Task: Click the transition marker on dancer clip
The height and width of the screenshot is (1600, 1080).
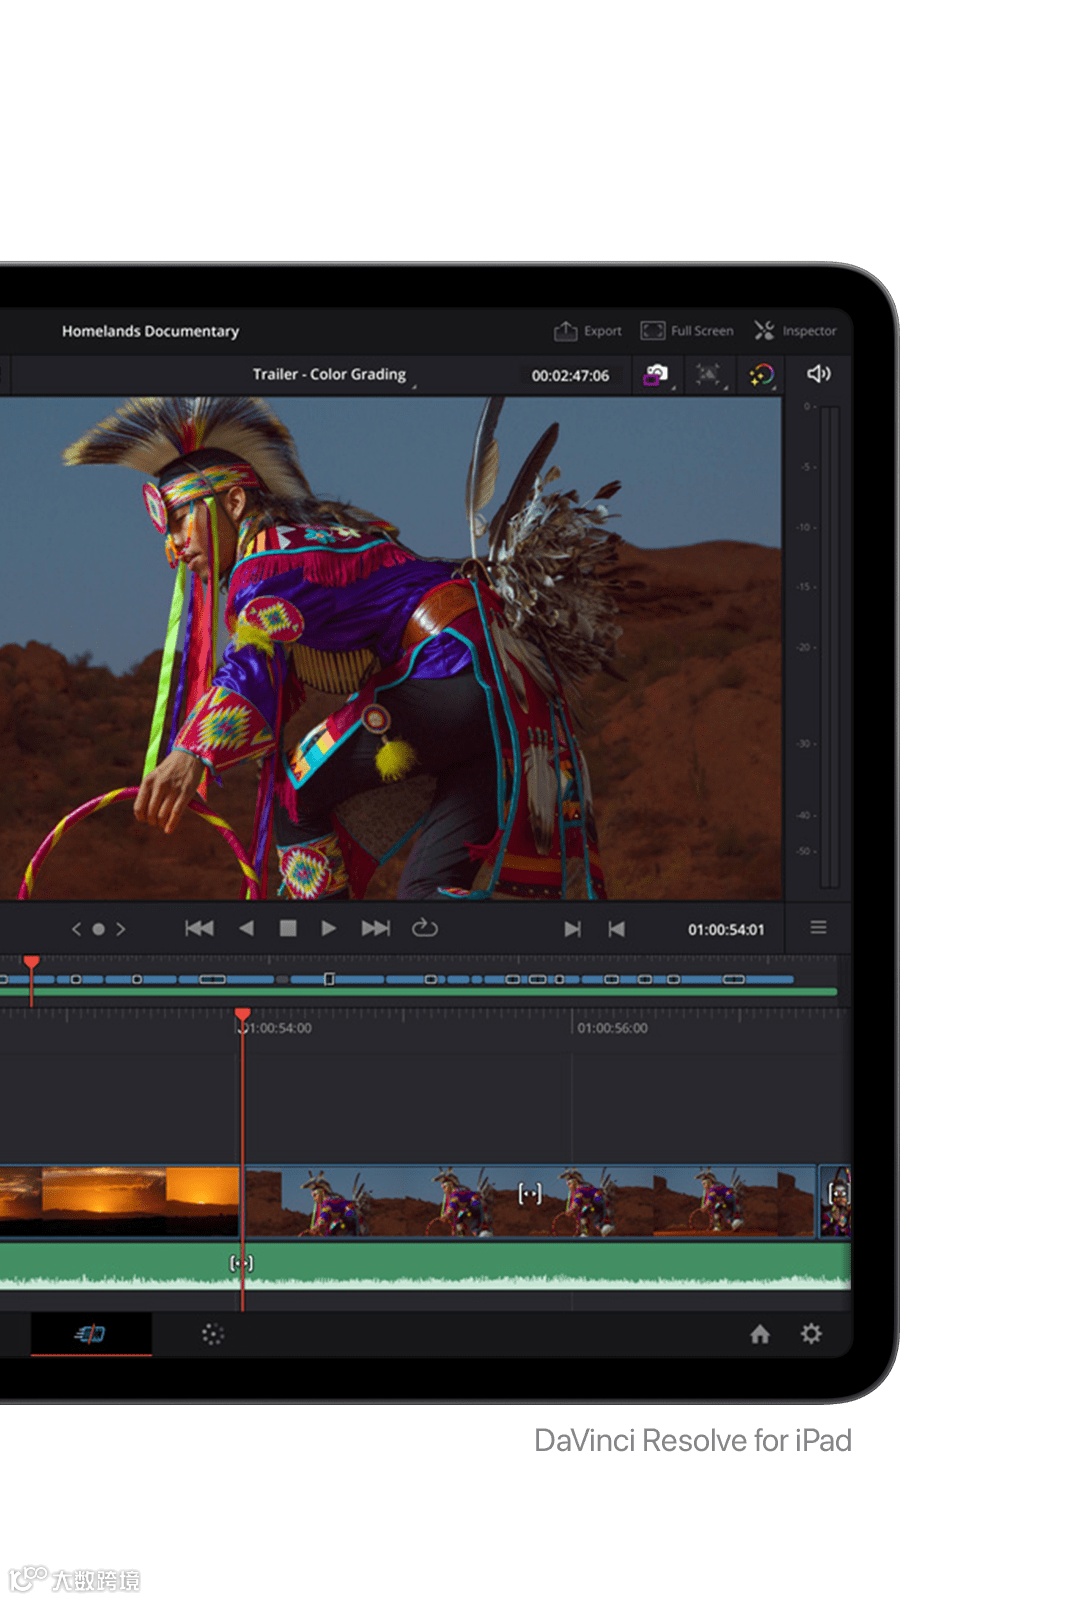Action: click(530, 1193)
